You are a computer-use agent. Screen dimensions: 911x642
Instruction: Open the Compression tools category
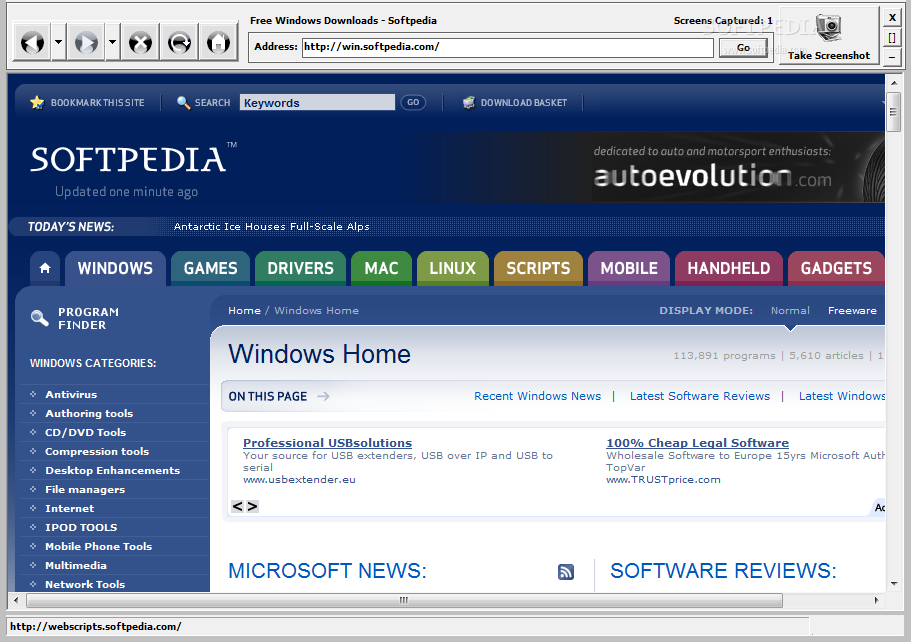click(x=97, y=451)
